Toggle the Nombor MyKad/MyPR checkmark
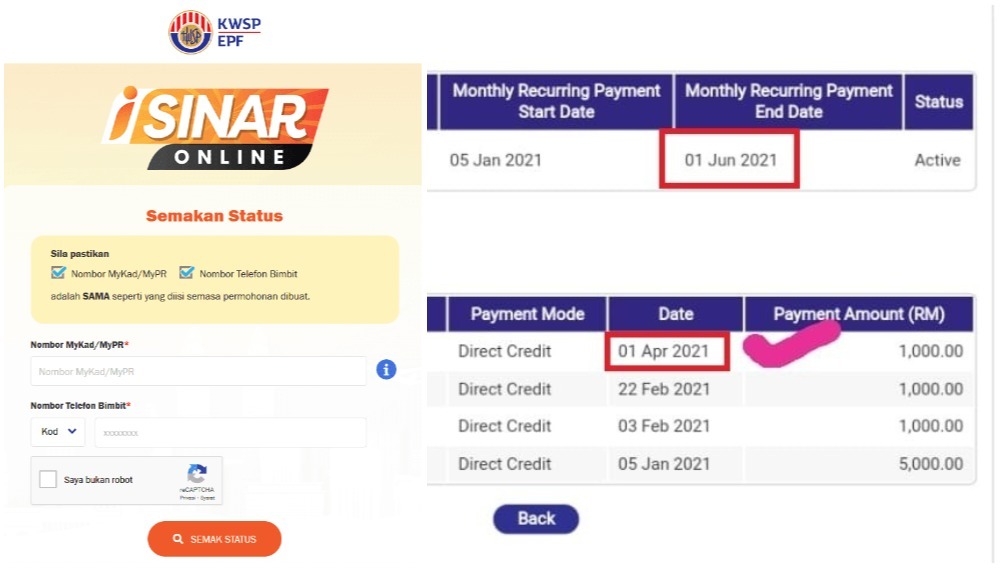This screenshot has width=1000, height=568. pyautogui.click(x=58, y=273)
